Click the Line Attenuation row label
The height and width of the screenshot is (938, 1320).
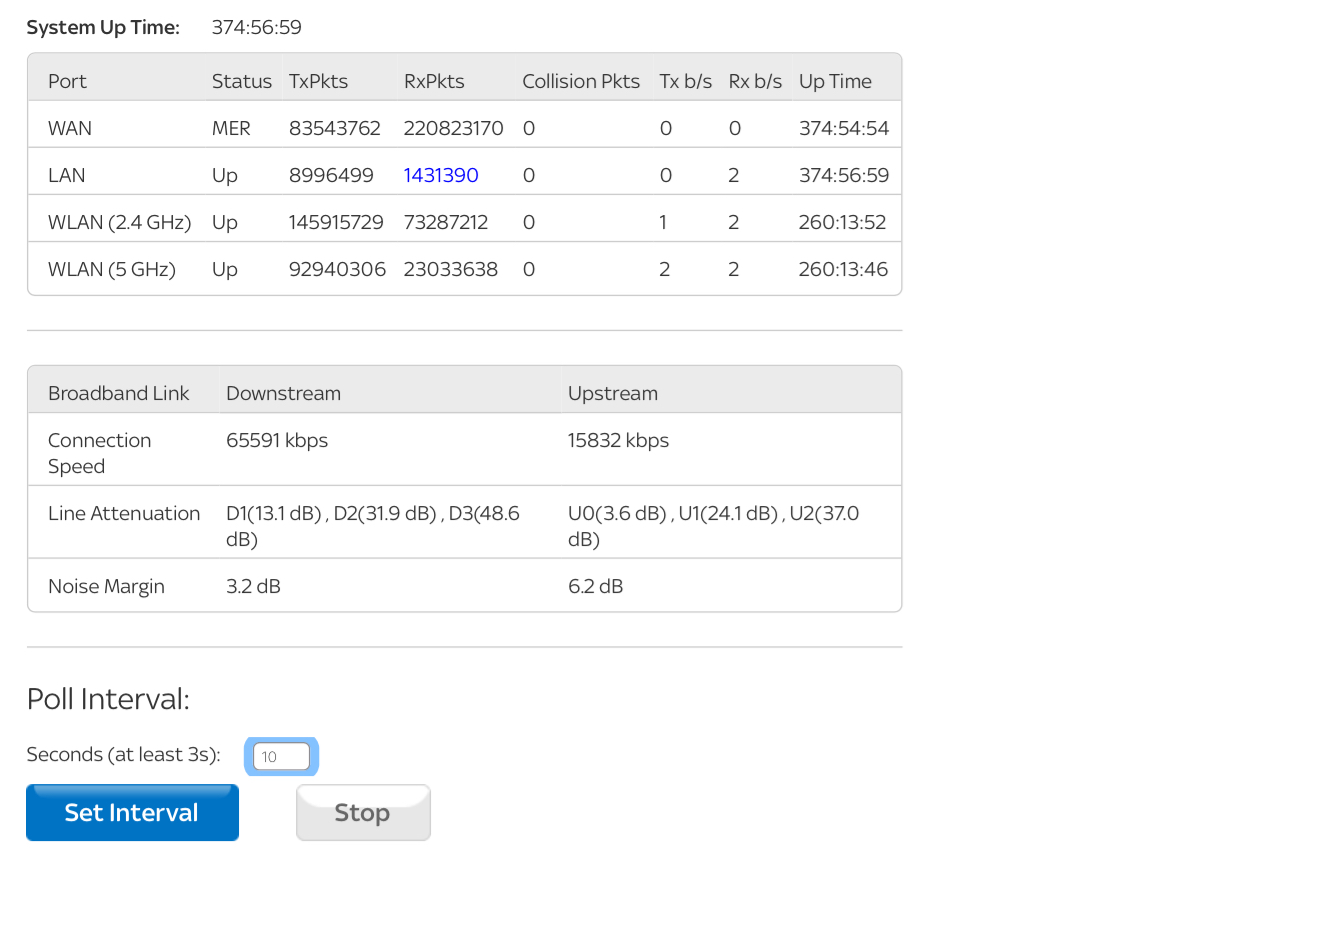[x=124, y=514]
